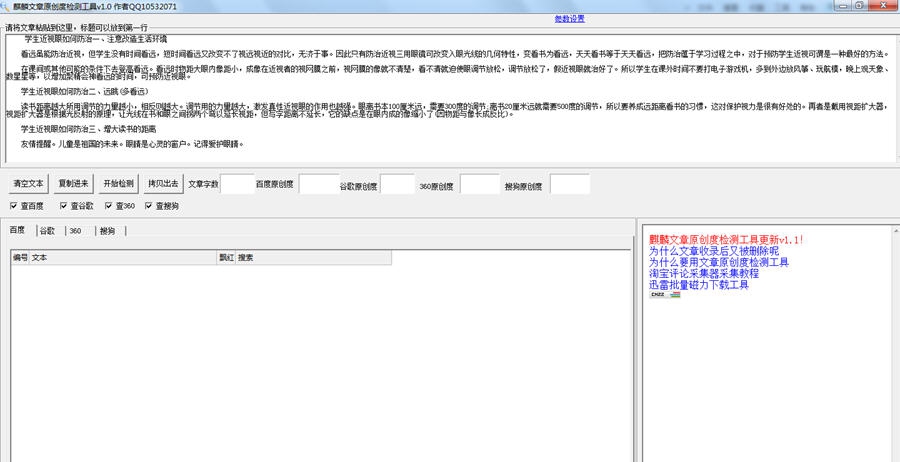Screen dimensions: 900x462
Task: Focus the 百度原创度 field
Action: click(319, 184)
